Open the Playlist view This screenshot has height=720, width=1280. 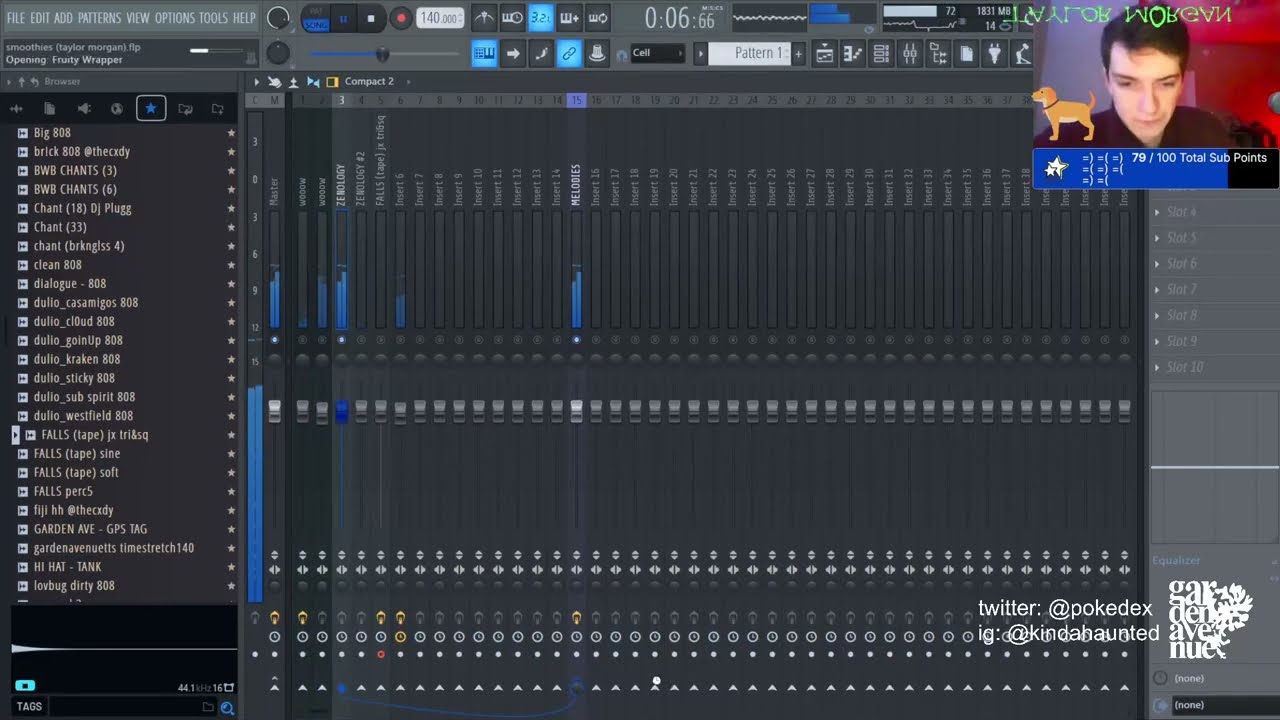pos(824,54)
